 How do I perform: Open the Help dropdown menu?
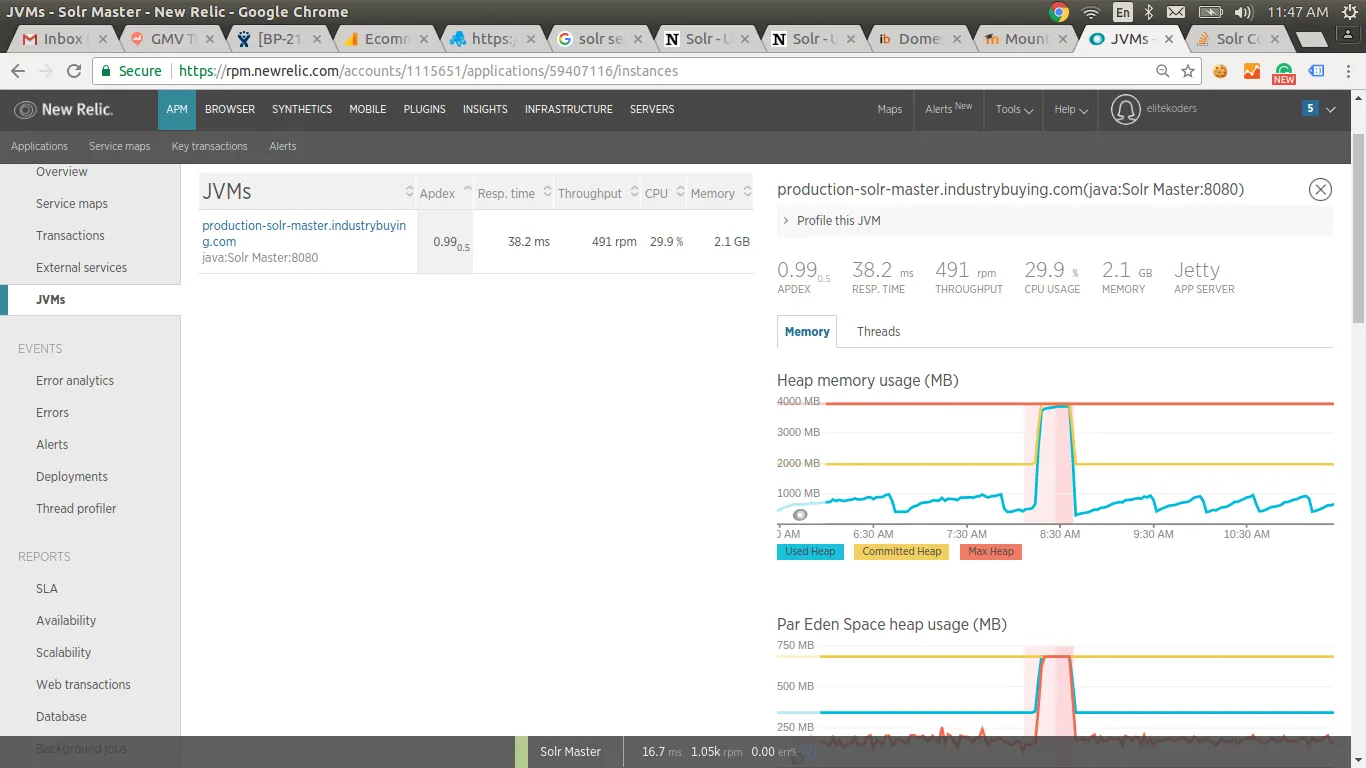pyautogui.click(x=1071, y=109)
